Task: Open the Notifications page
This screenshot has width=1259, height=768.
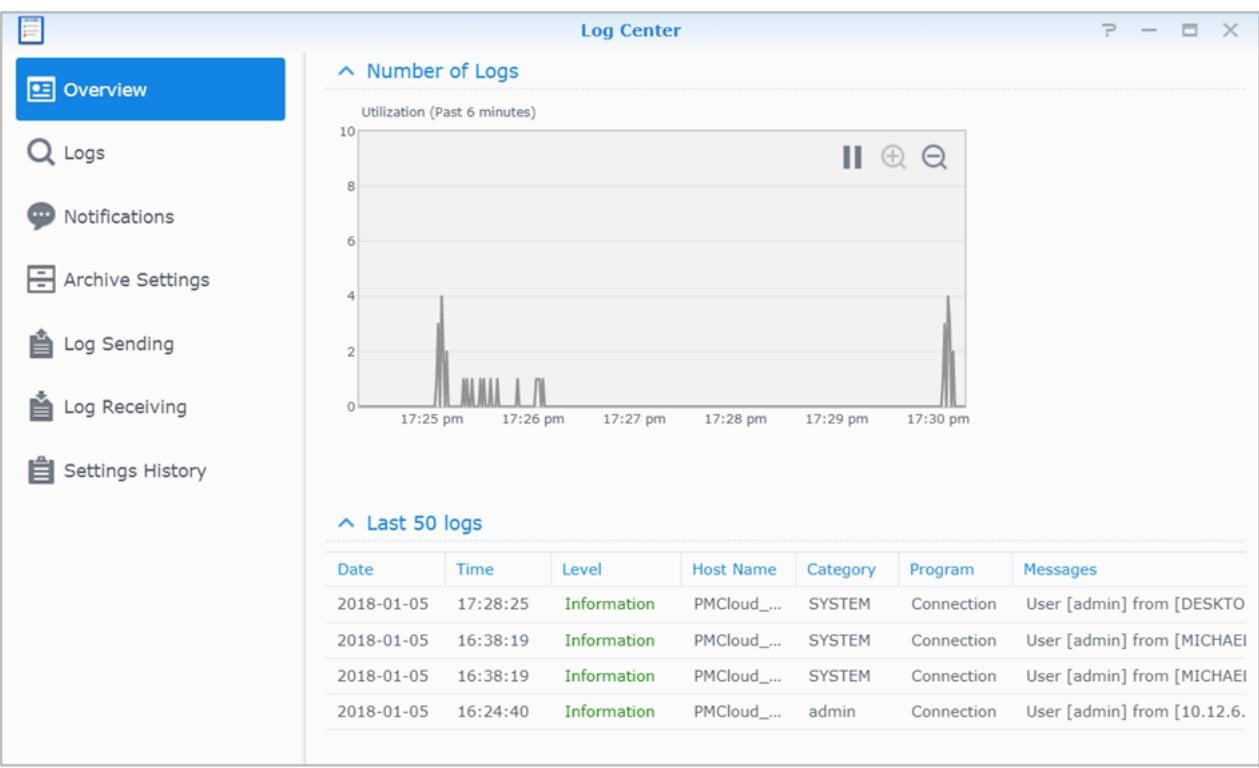Action: (x=150, y=216)
